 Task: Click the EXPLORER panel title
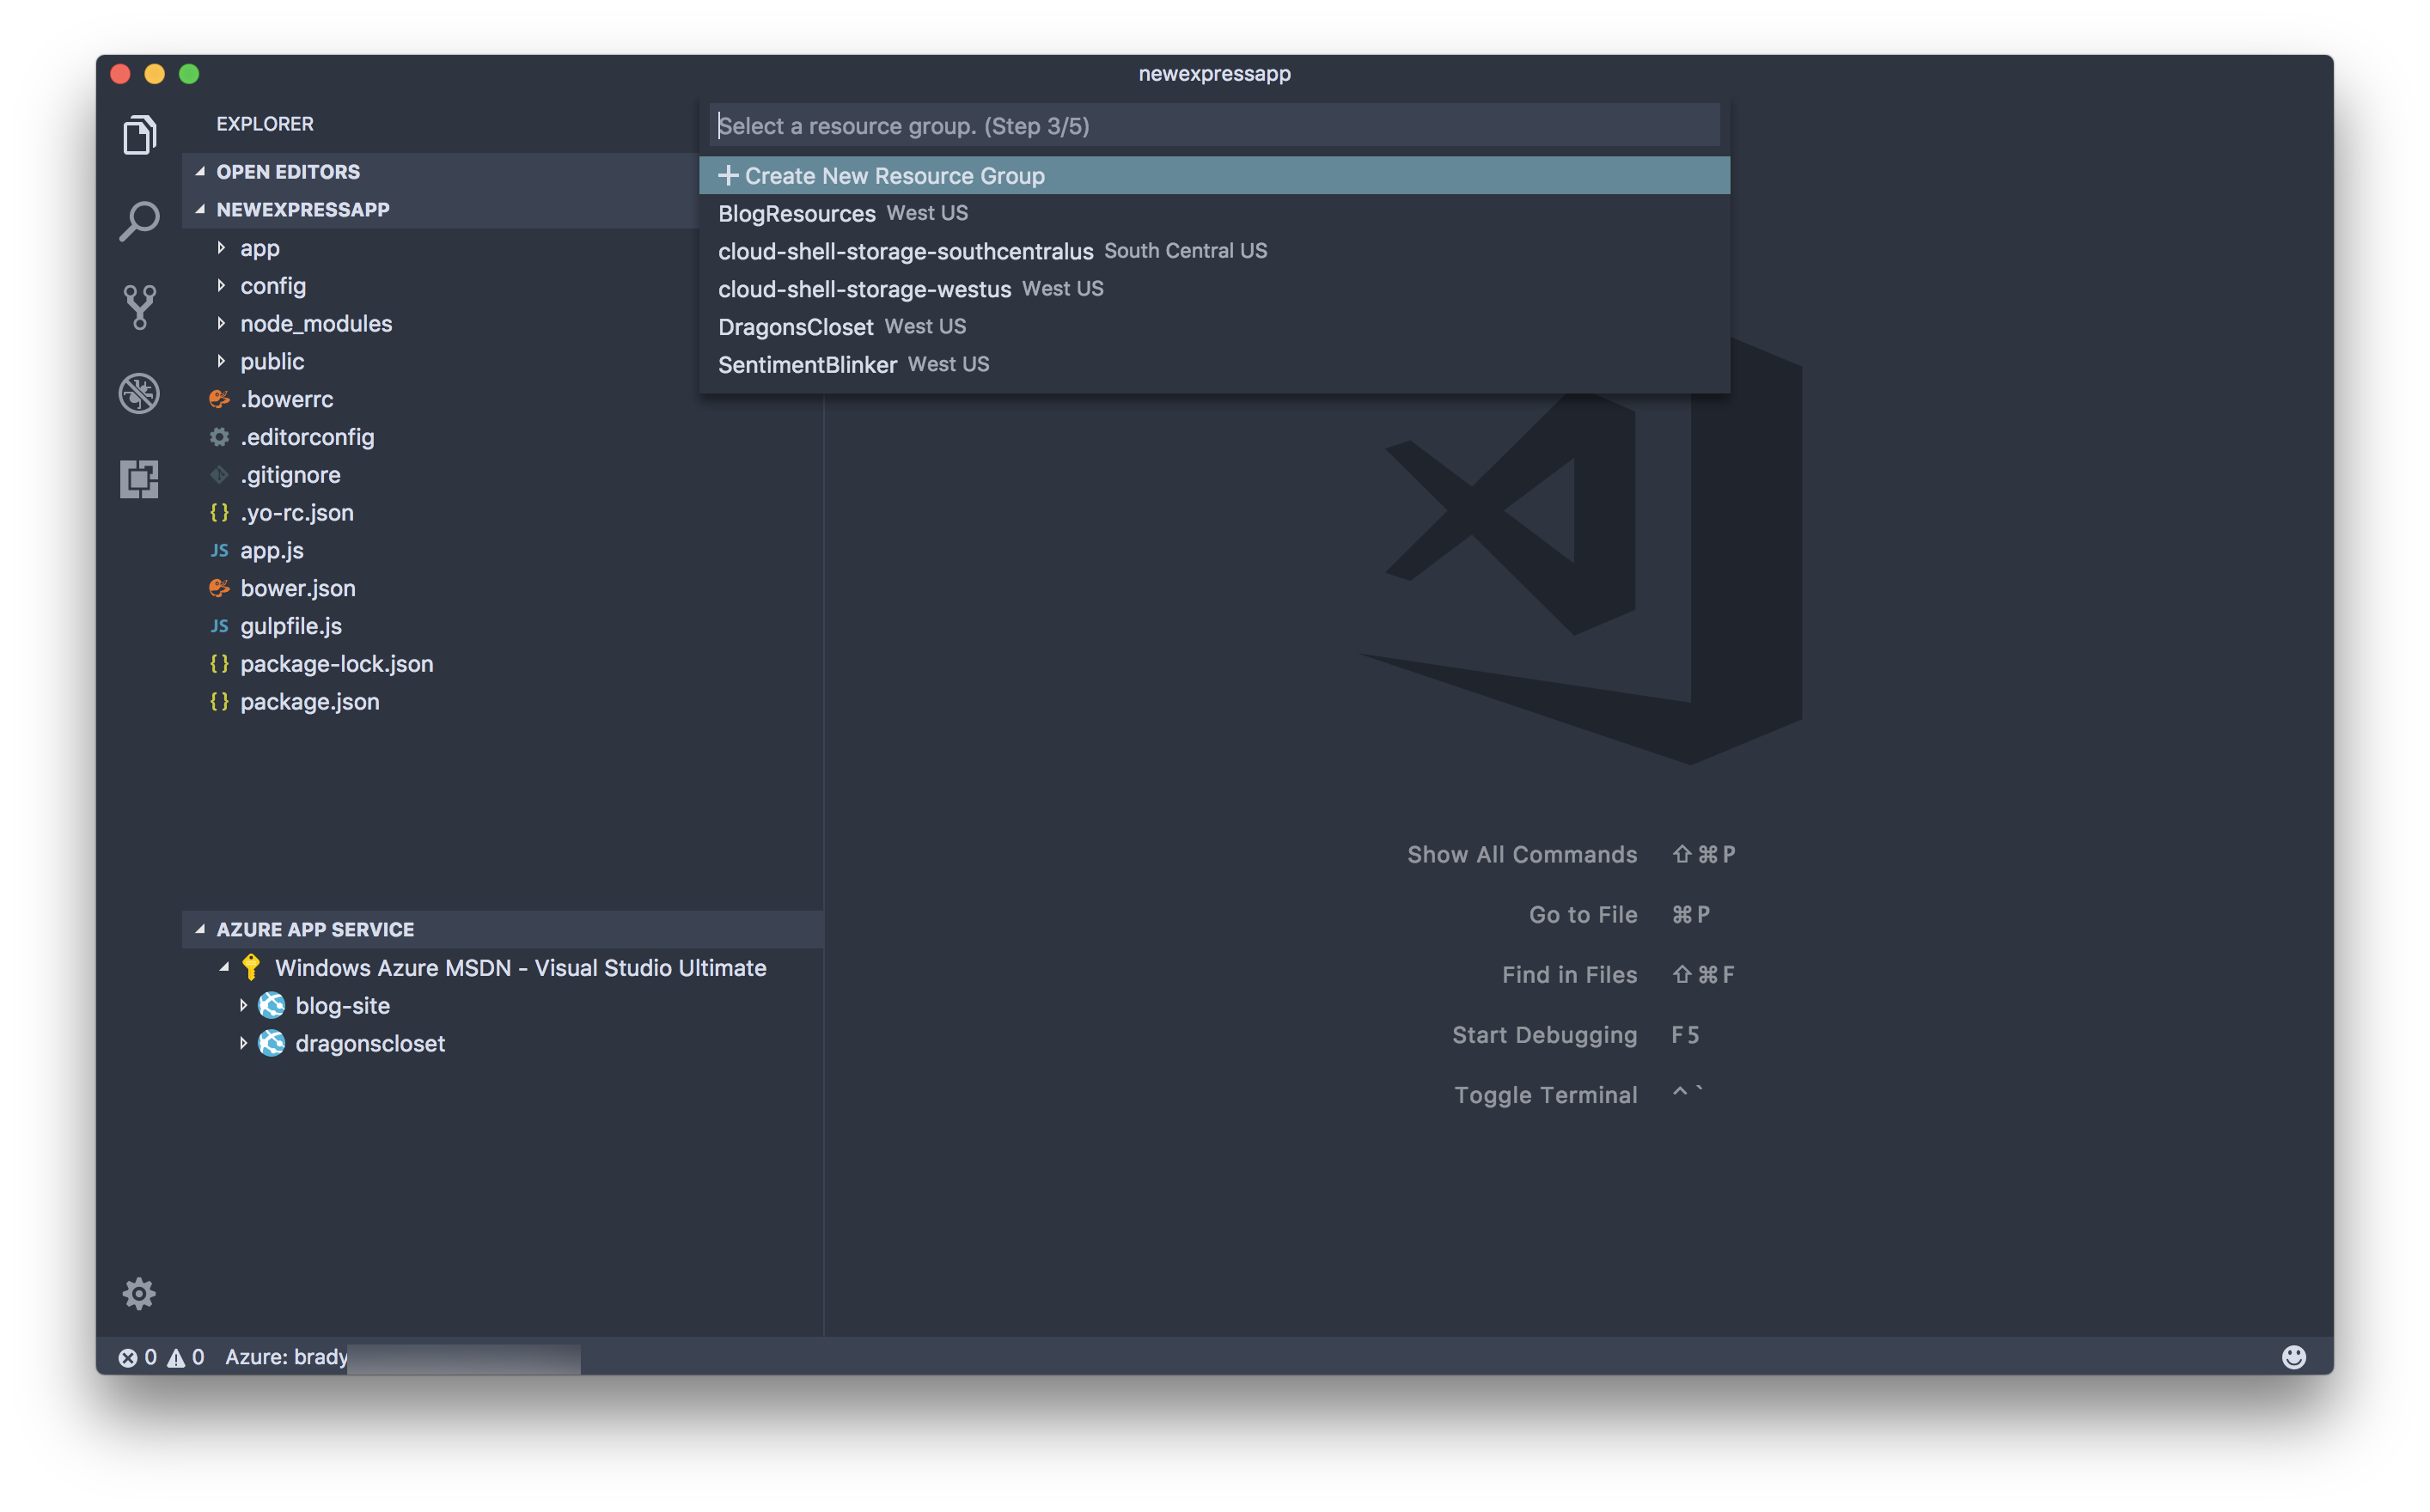click(265, 124)
